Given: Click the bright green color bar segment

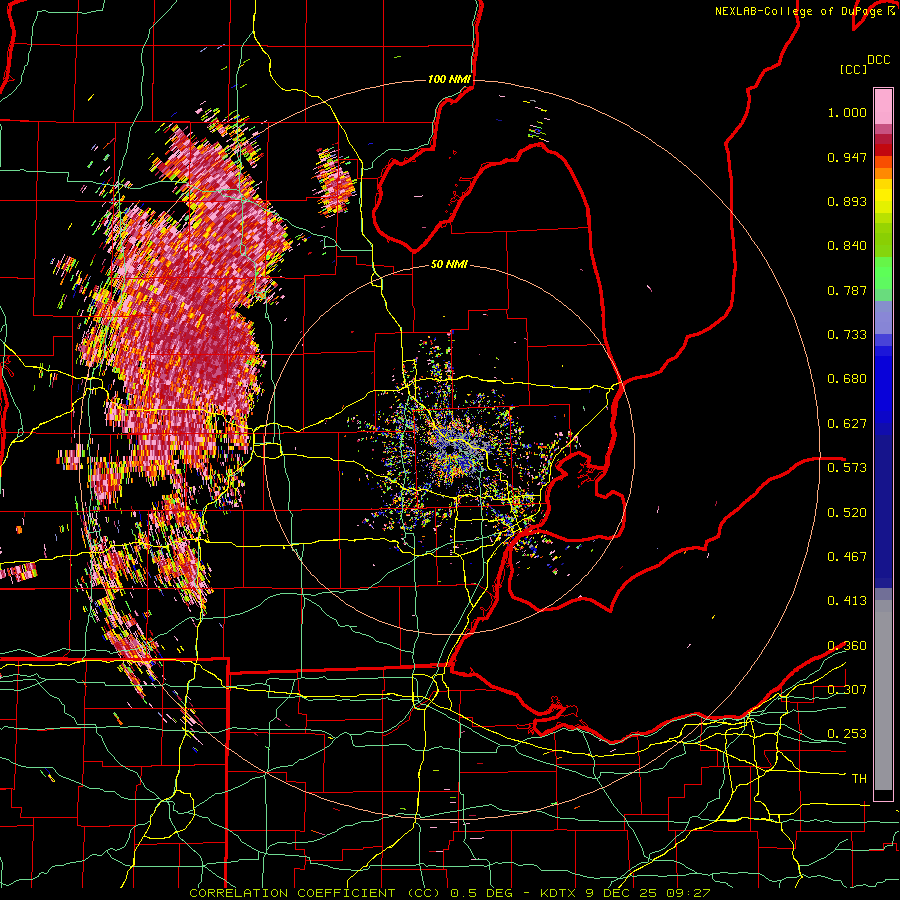Looking at the screenshot, I should pos(883,271).
